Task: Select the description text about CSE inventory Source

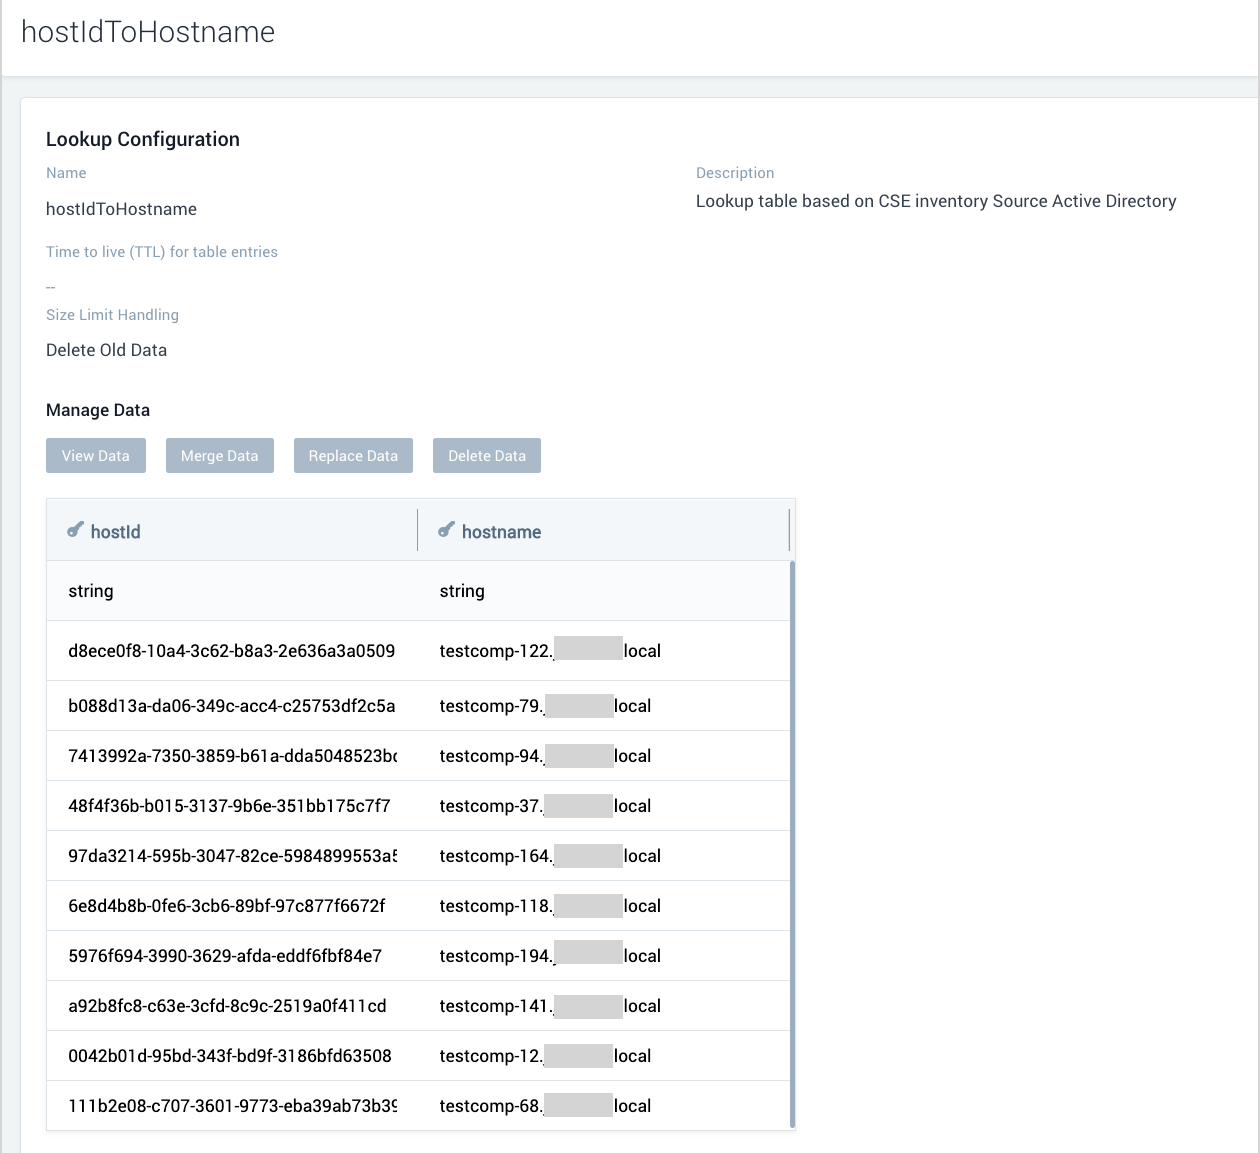Action: 935,201
